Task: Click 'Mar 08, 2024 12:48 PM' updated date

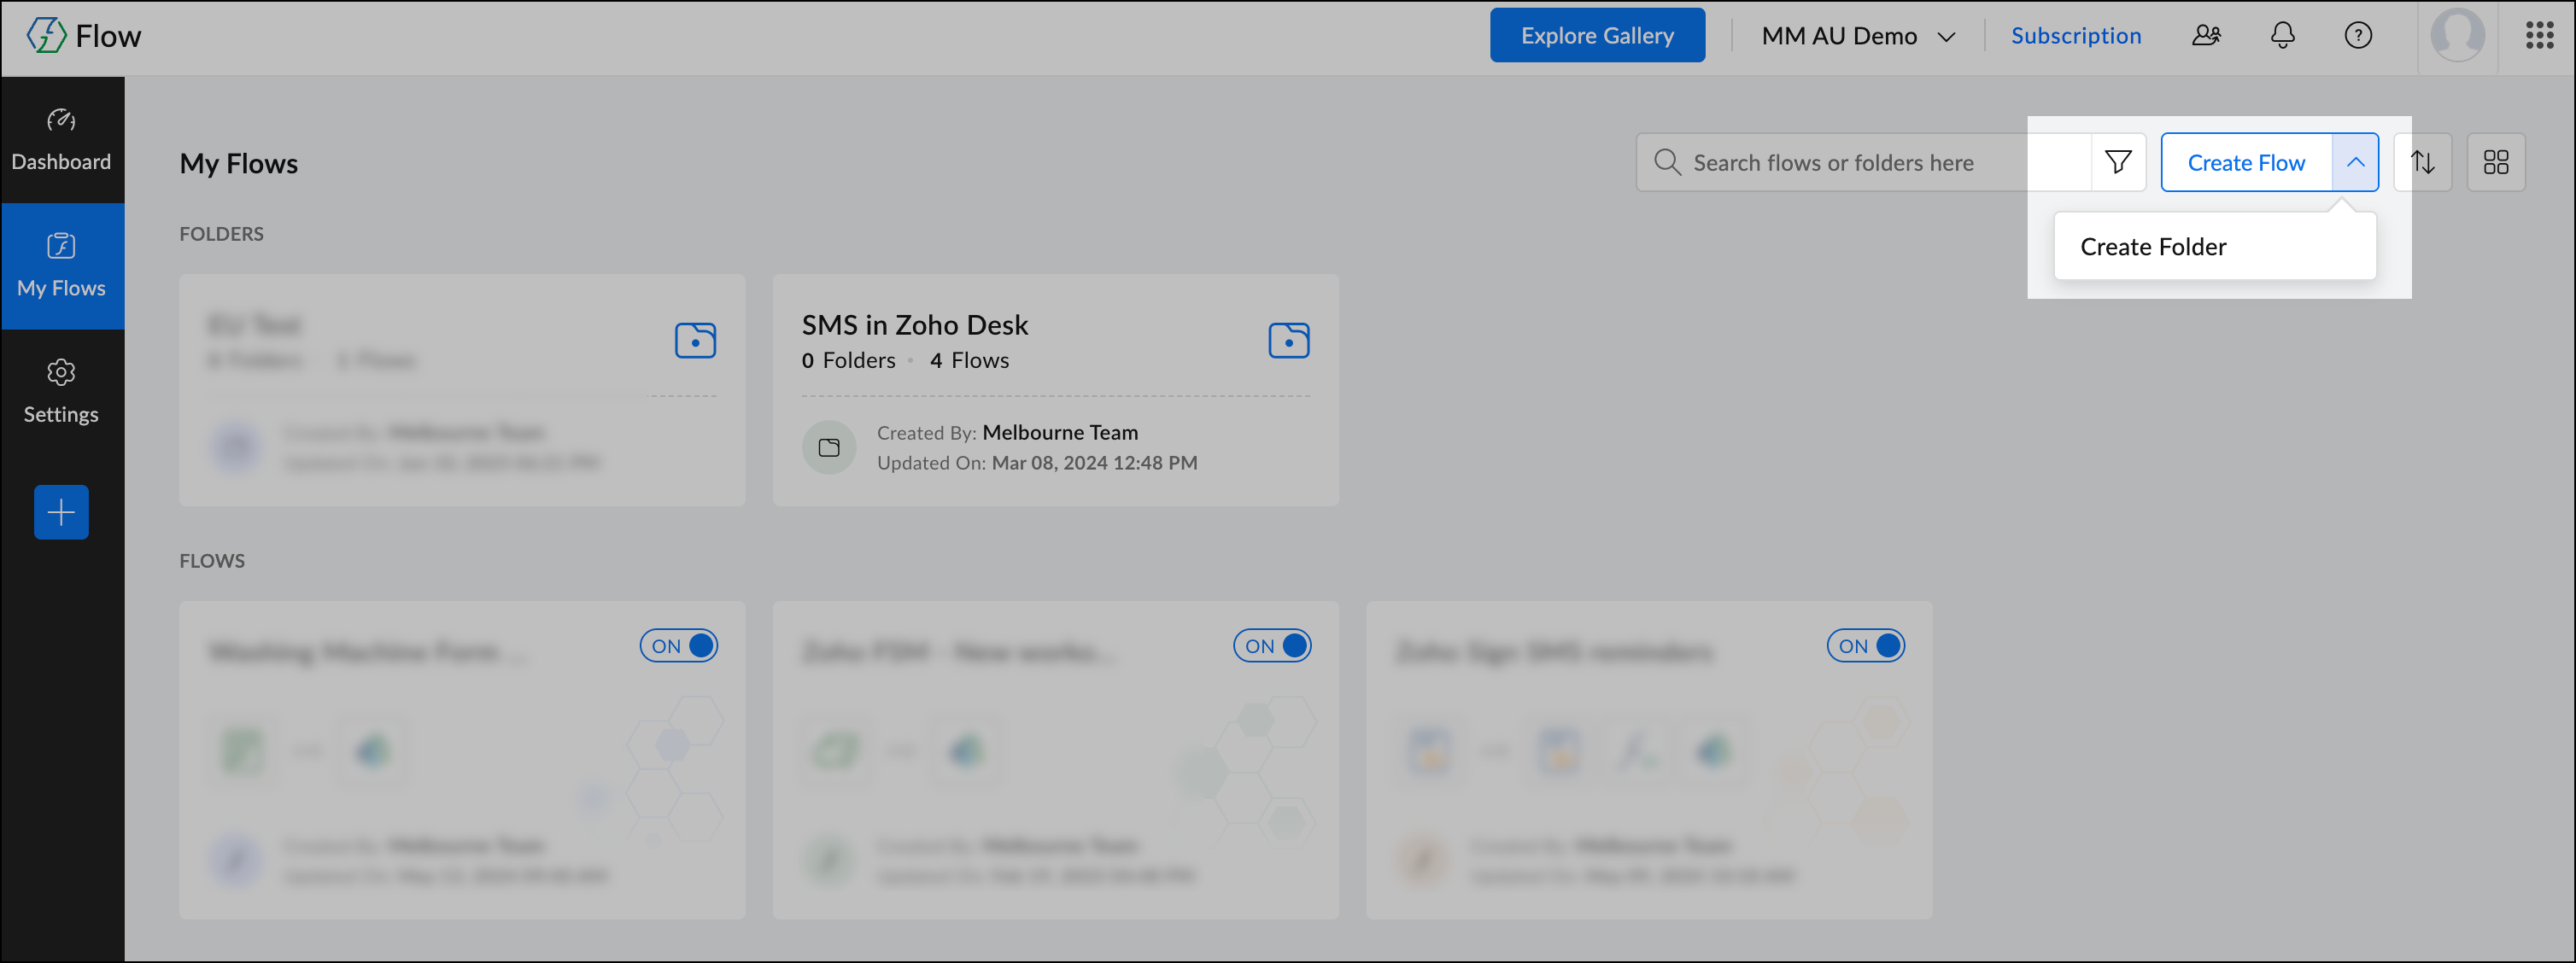Action: 1094,463
